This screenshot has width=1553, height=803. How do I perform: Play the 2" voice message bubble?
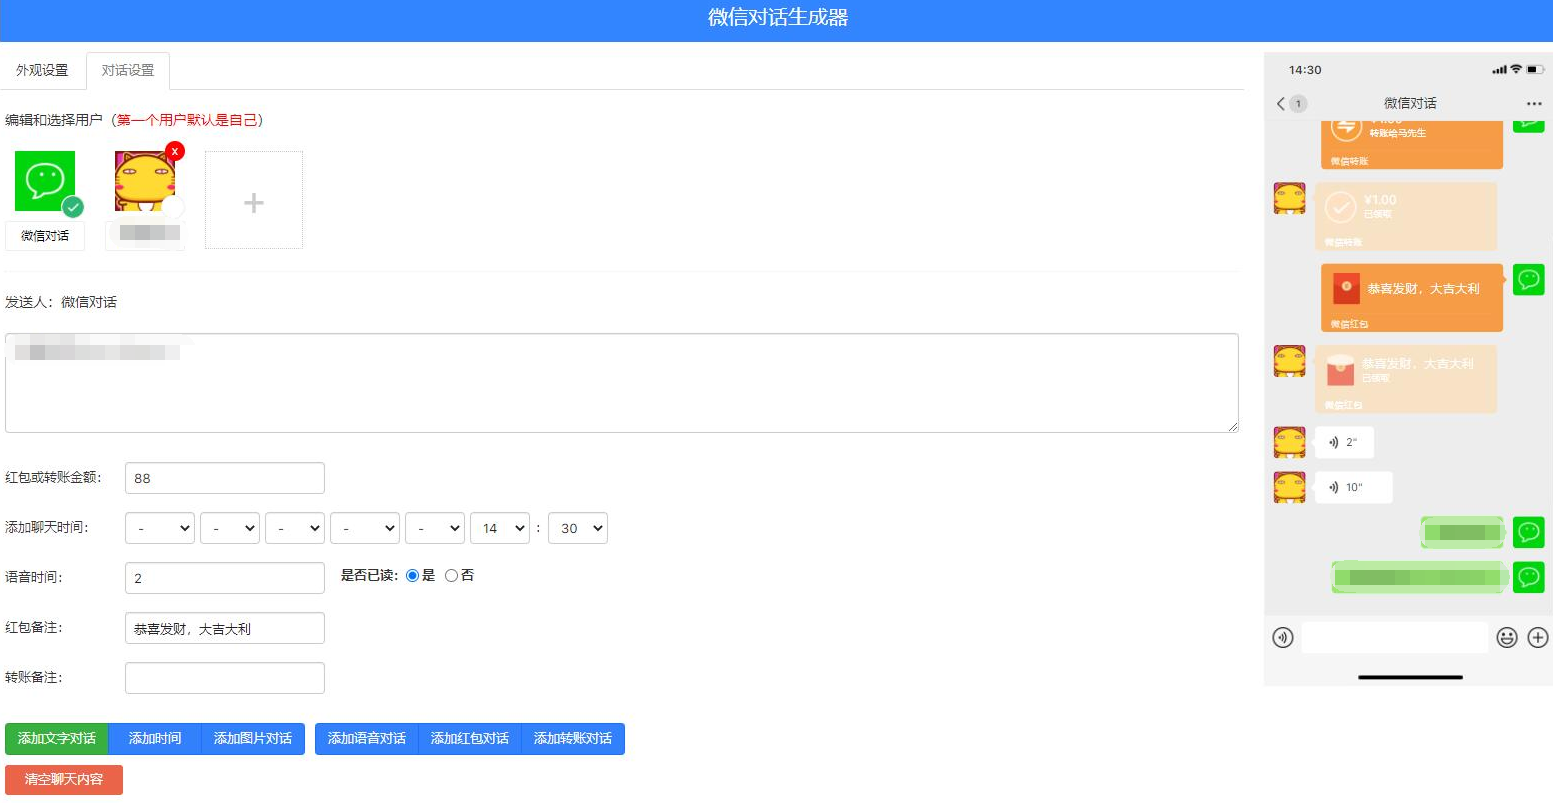(x=1344, y=442)
